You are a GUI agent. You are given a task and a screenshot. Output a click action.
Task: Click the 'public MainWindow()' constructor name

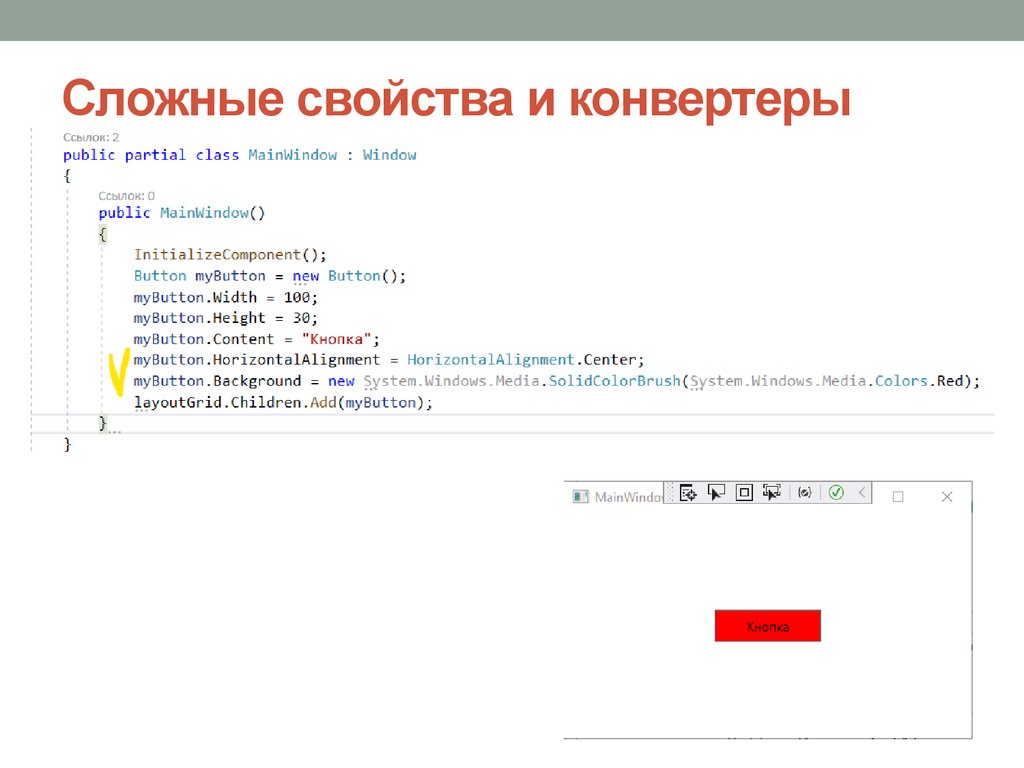[204, 213]
